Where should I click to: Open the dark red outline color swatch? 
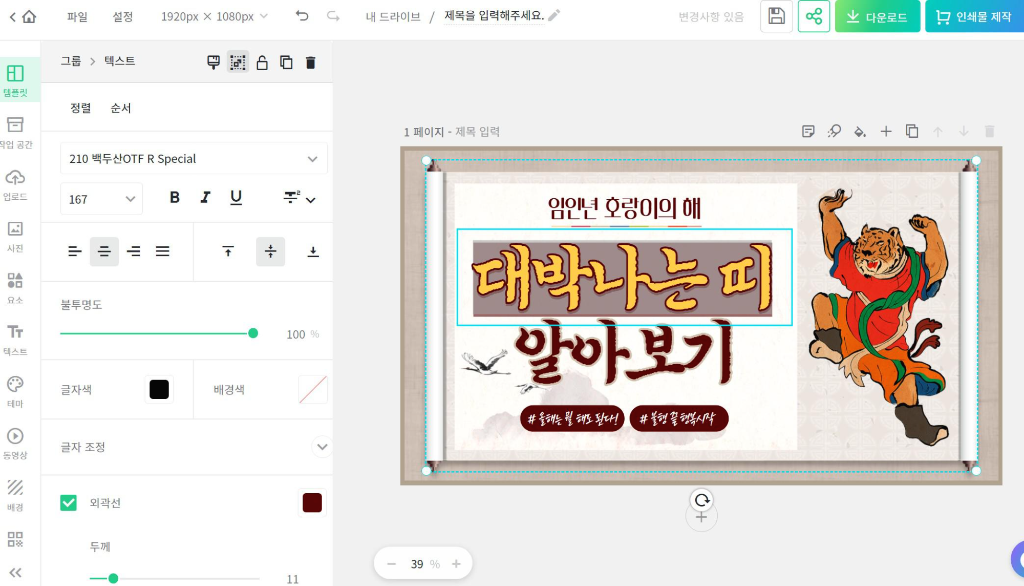point(312,502)
